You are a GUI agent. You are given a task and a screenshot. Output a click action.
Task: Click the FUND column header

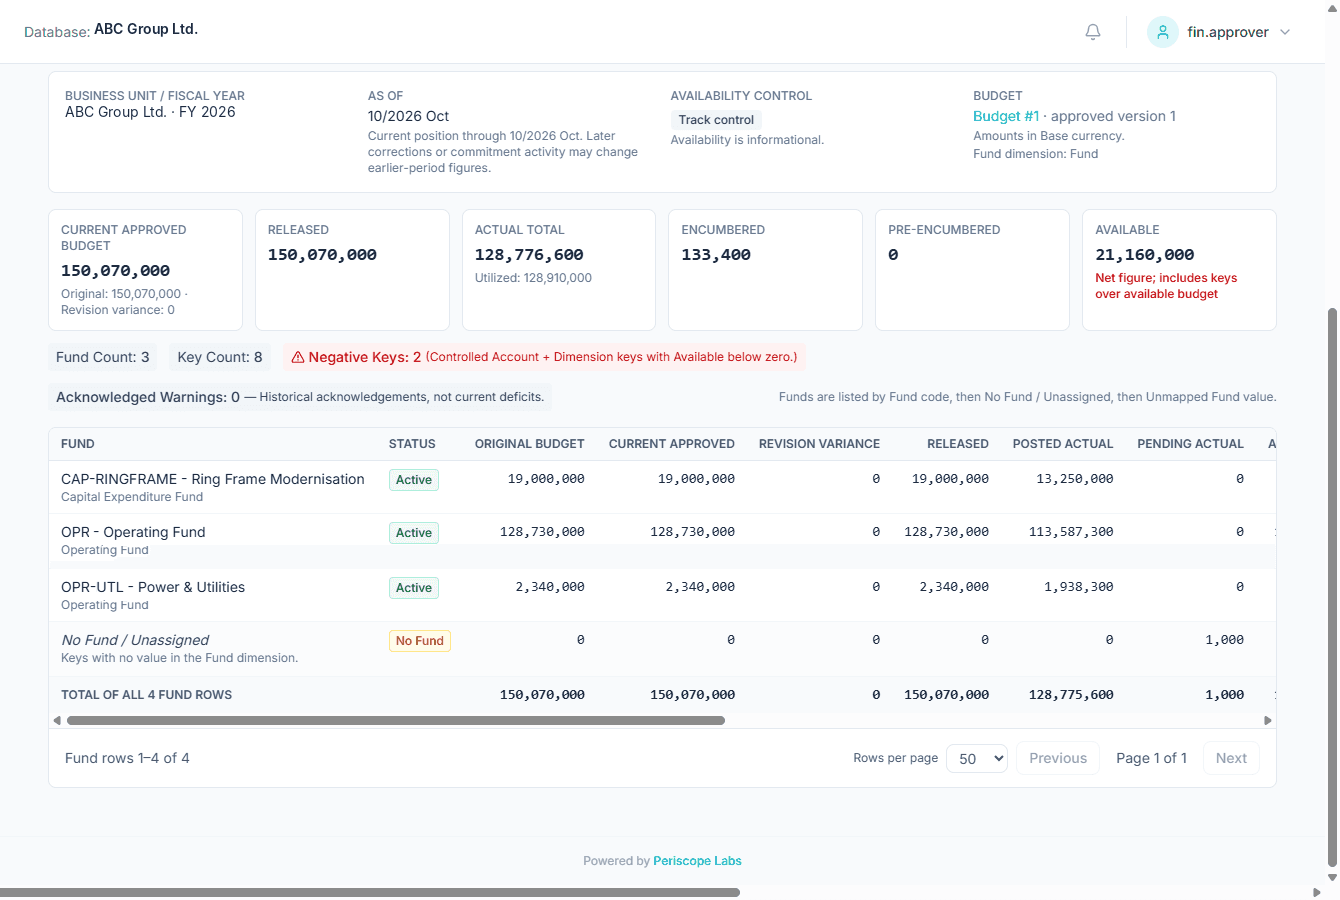[x=78, y=444]
